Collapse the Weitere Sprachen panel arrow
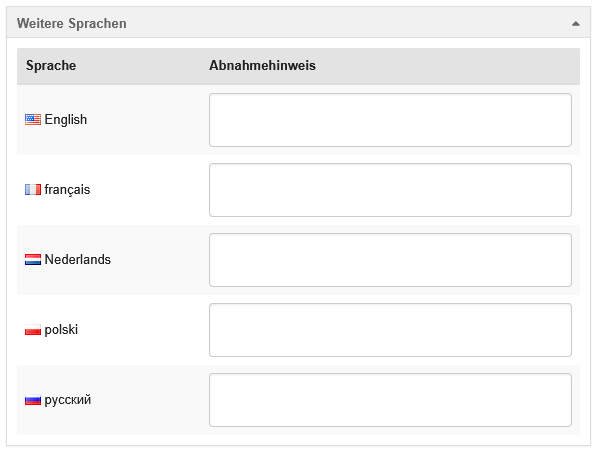 (575, 23)
